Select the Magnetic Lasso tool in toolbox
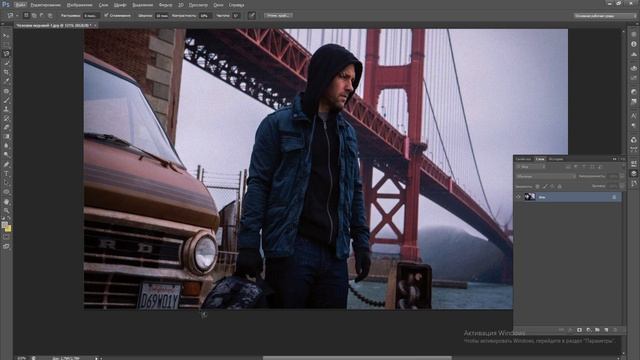640x360 pixels. 6,54
